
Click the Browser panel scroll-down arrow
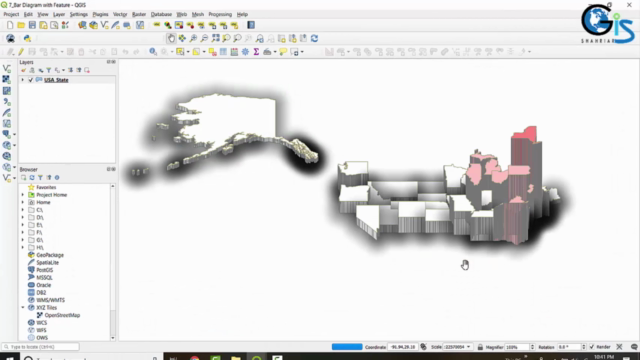[113, 338]
